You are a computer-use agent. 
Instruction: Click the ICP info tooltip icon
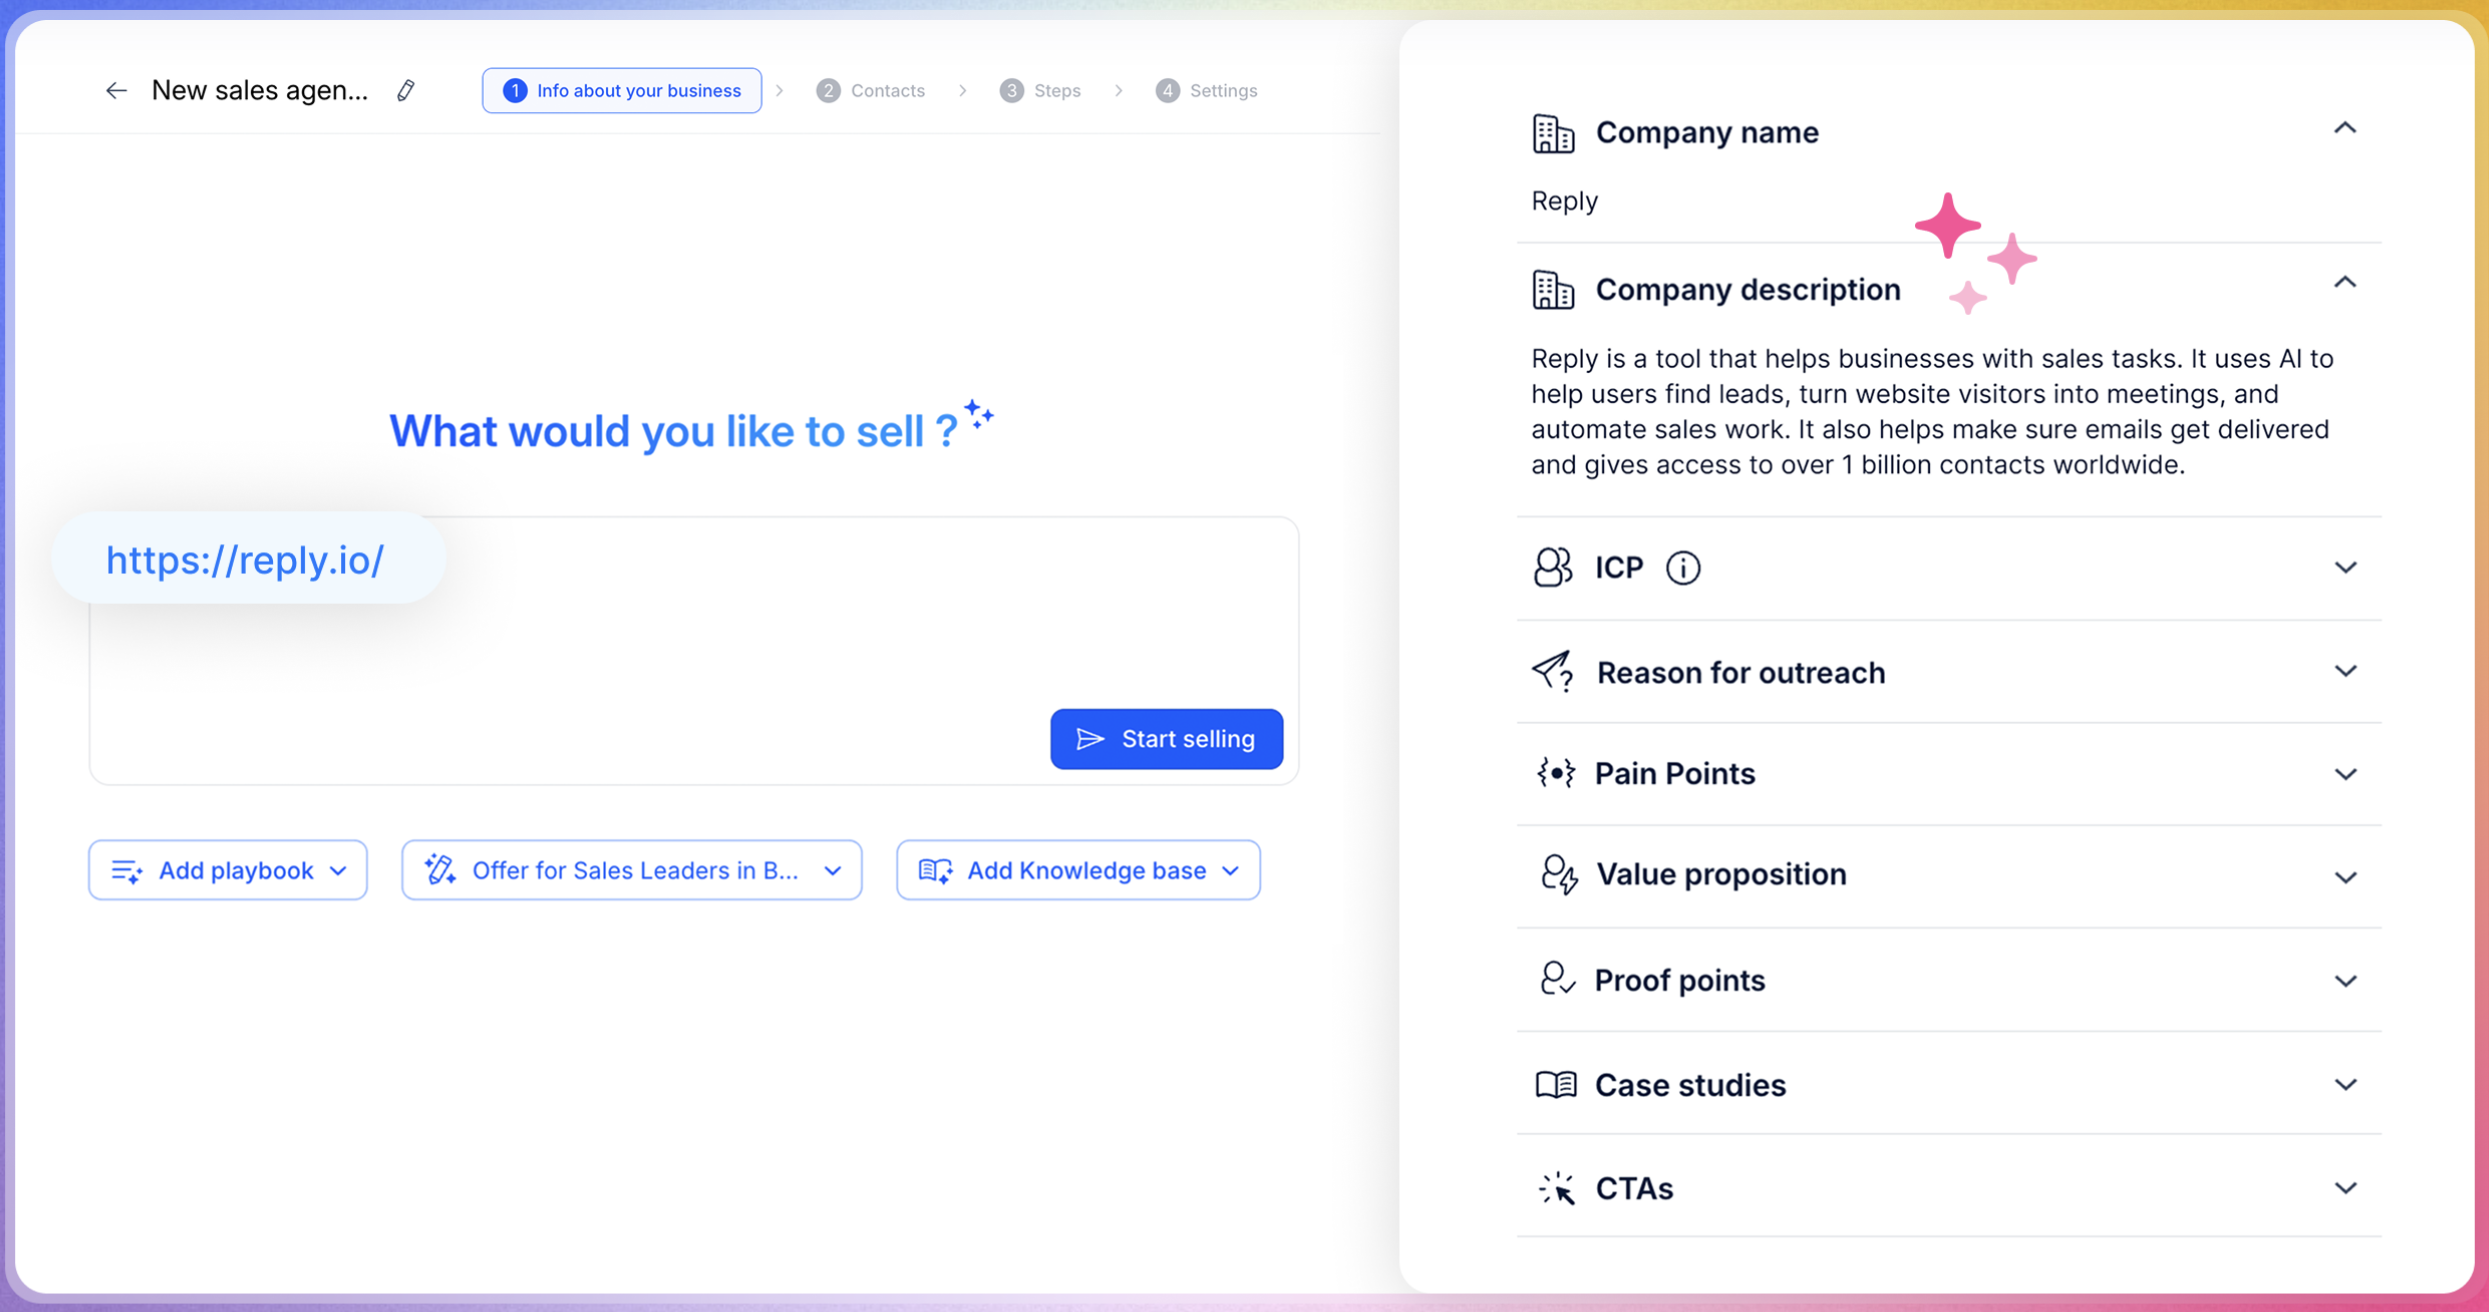click(x=1683, y=567)
